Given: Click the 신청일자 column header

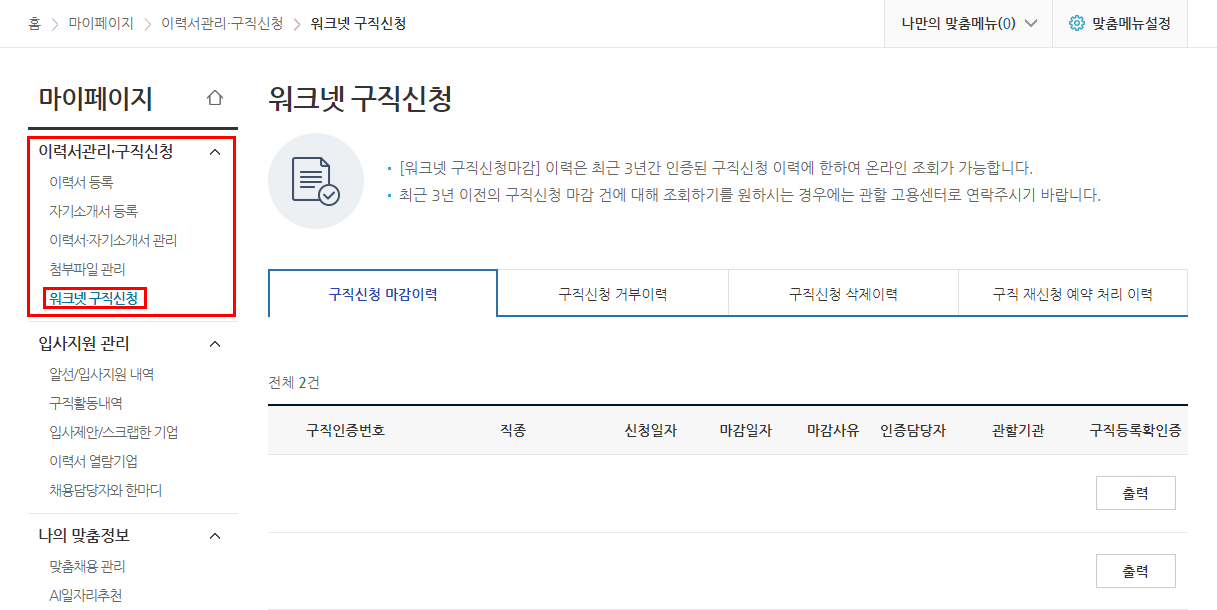Looking at the screenshot, I should pos(651,430).
